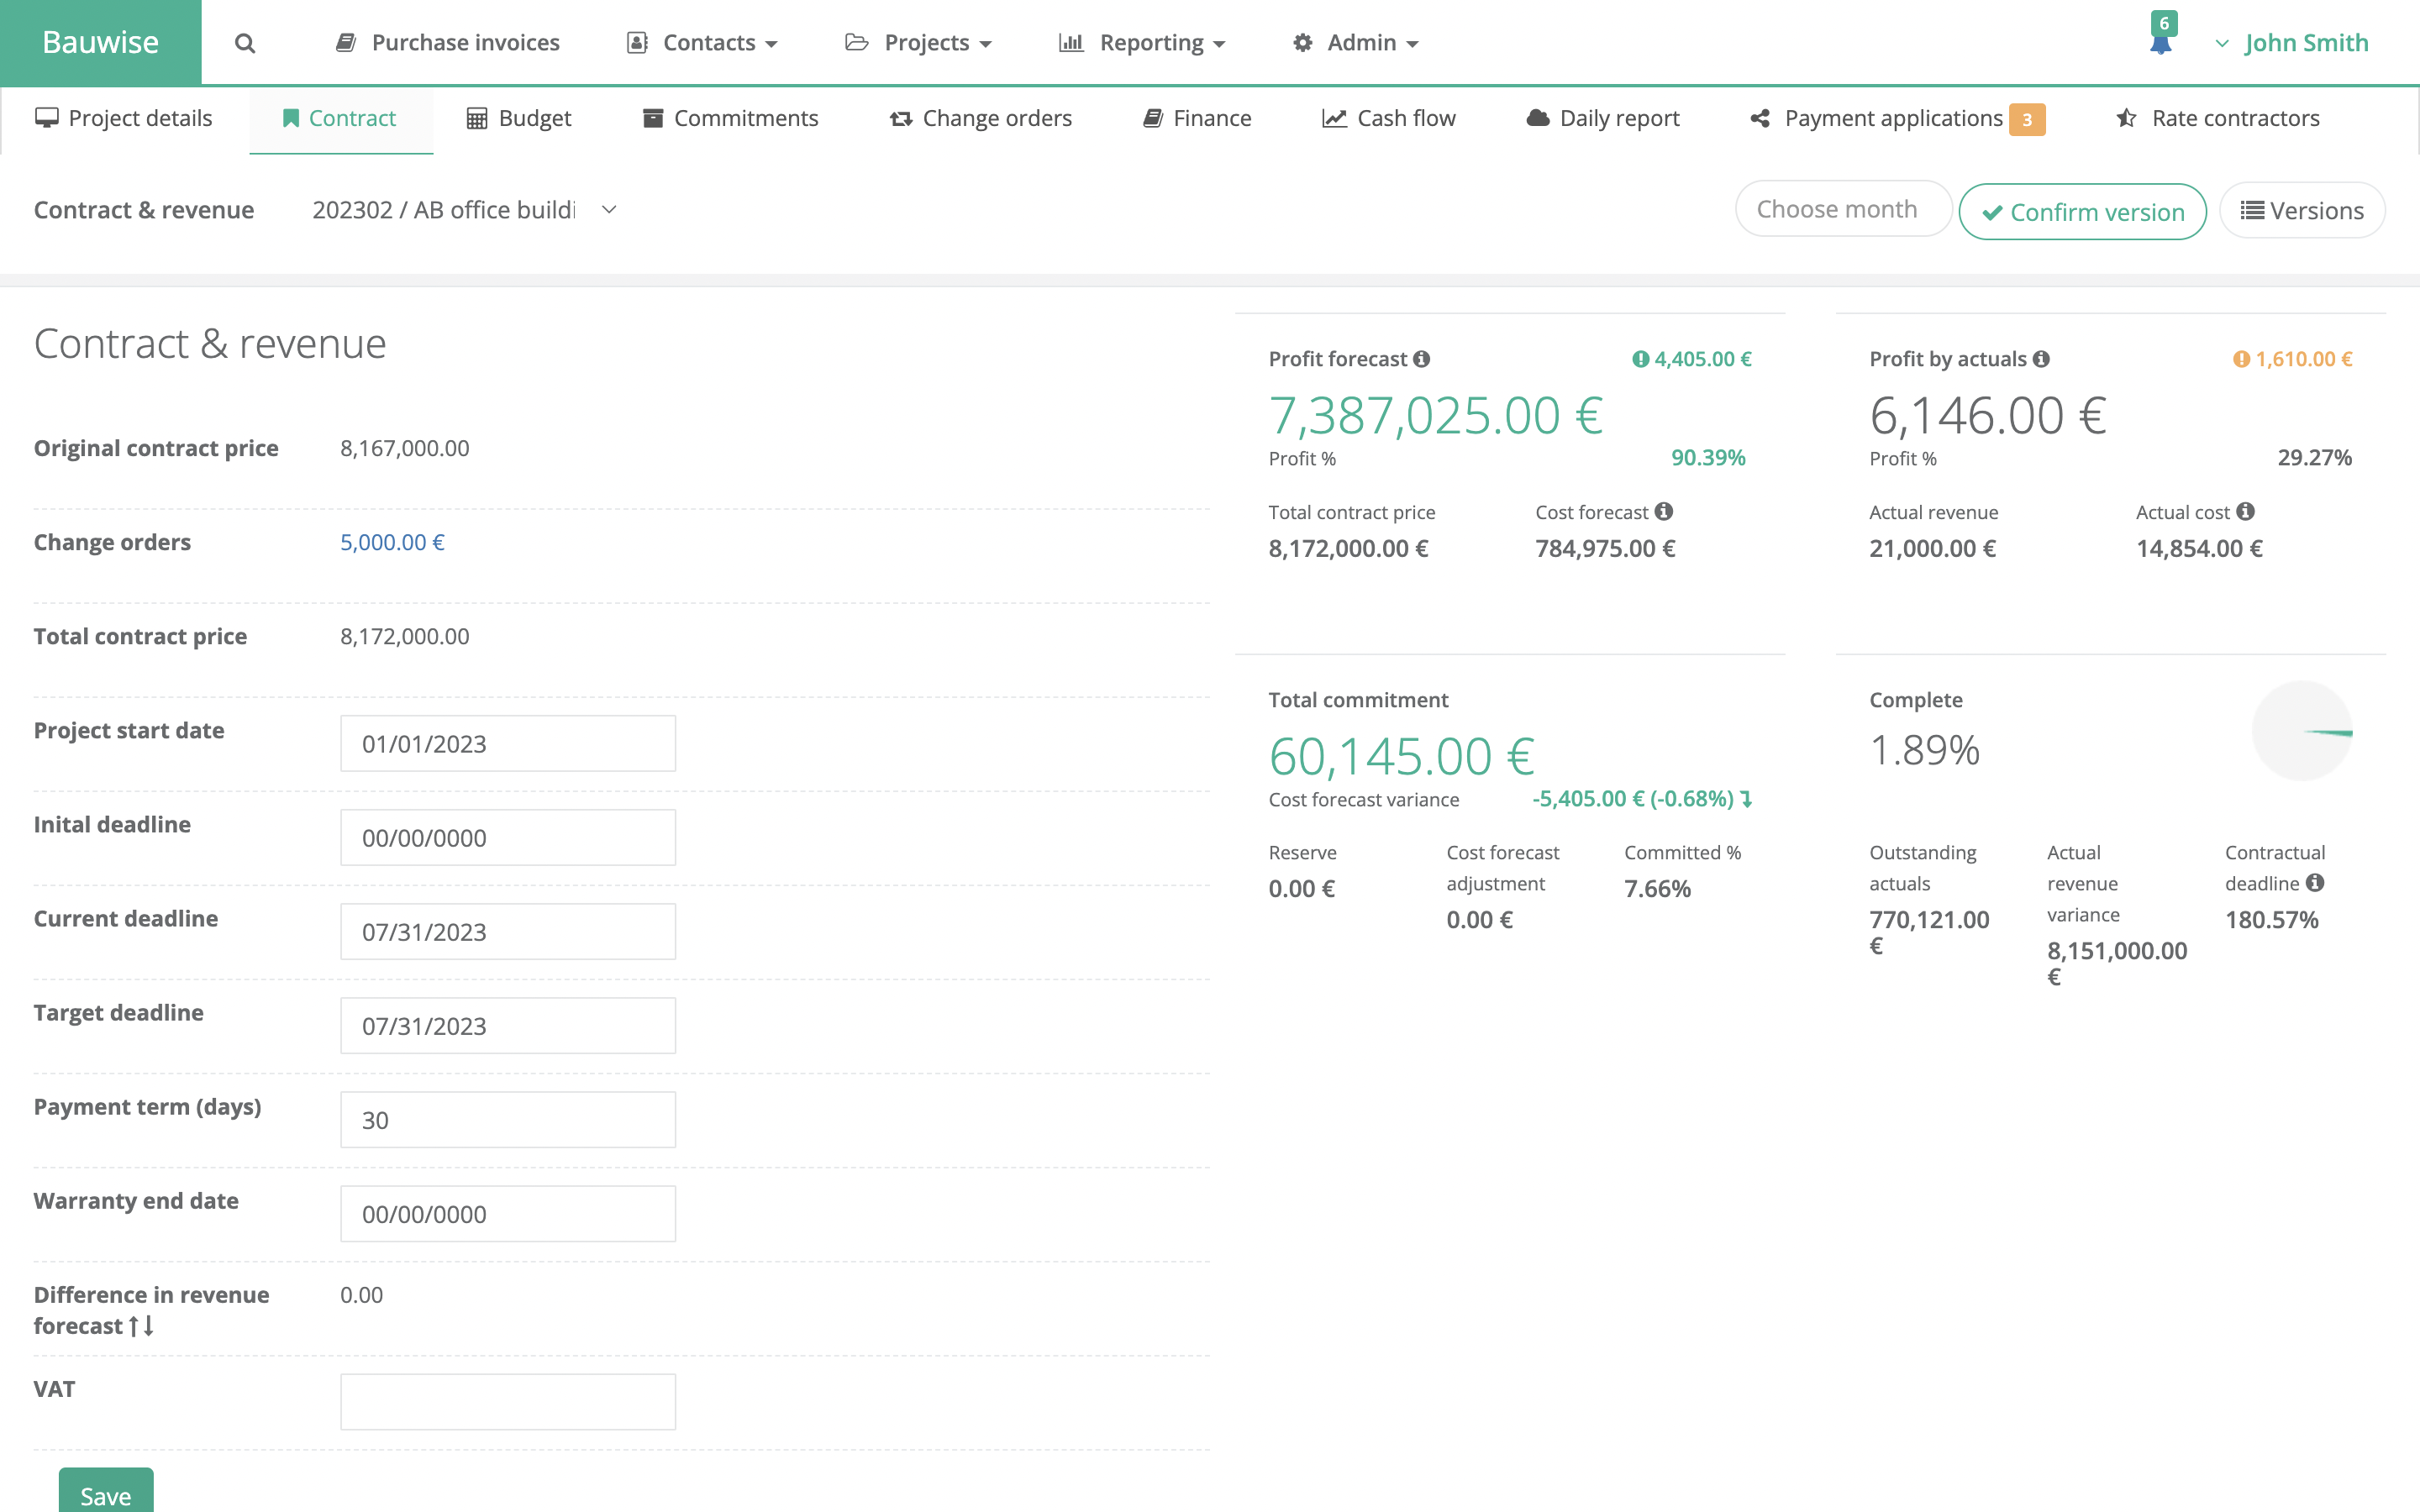Screen dimensions: 2420x1512
Task: Open the Reporting dropdown menu
Action: [1142, 43]
